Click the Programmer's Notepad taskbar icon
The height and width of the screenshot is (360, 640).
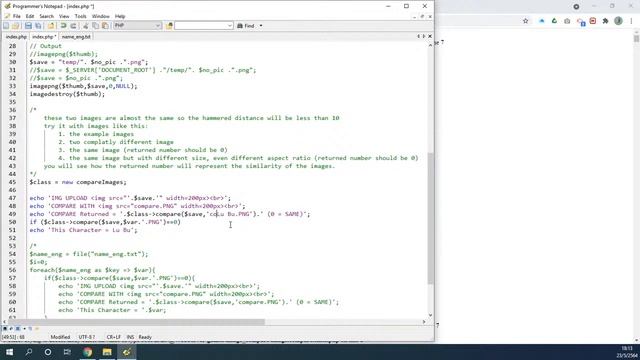127,352
